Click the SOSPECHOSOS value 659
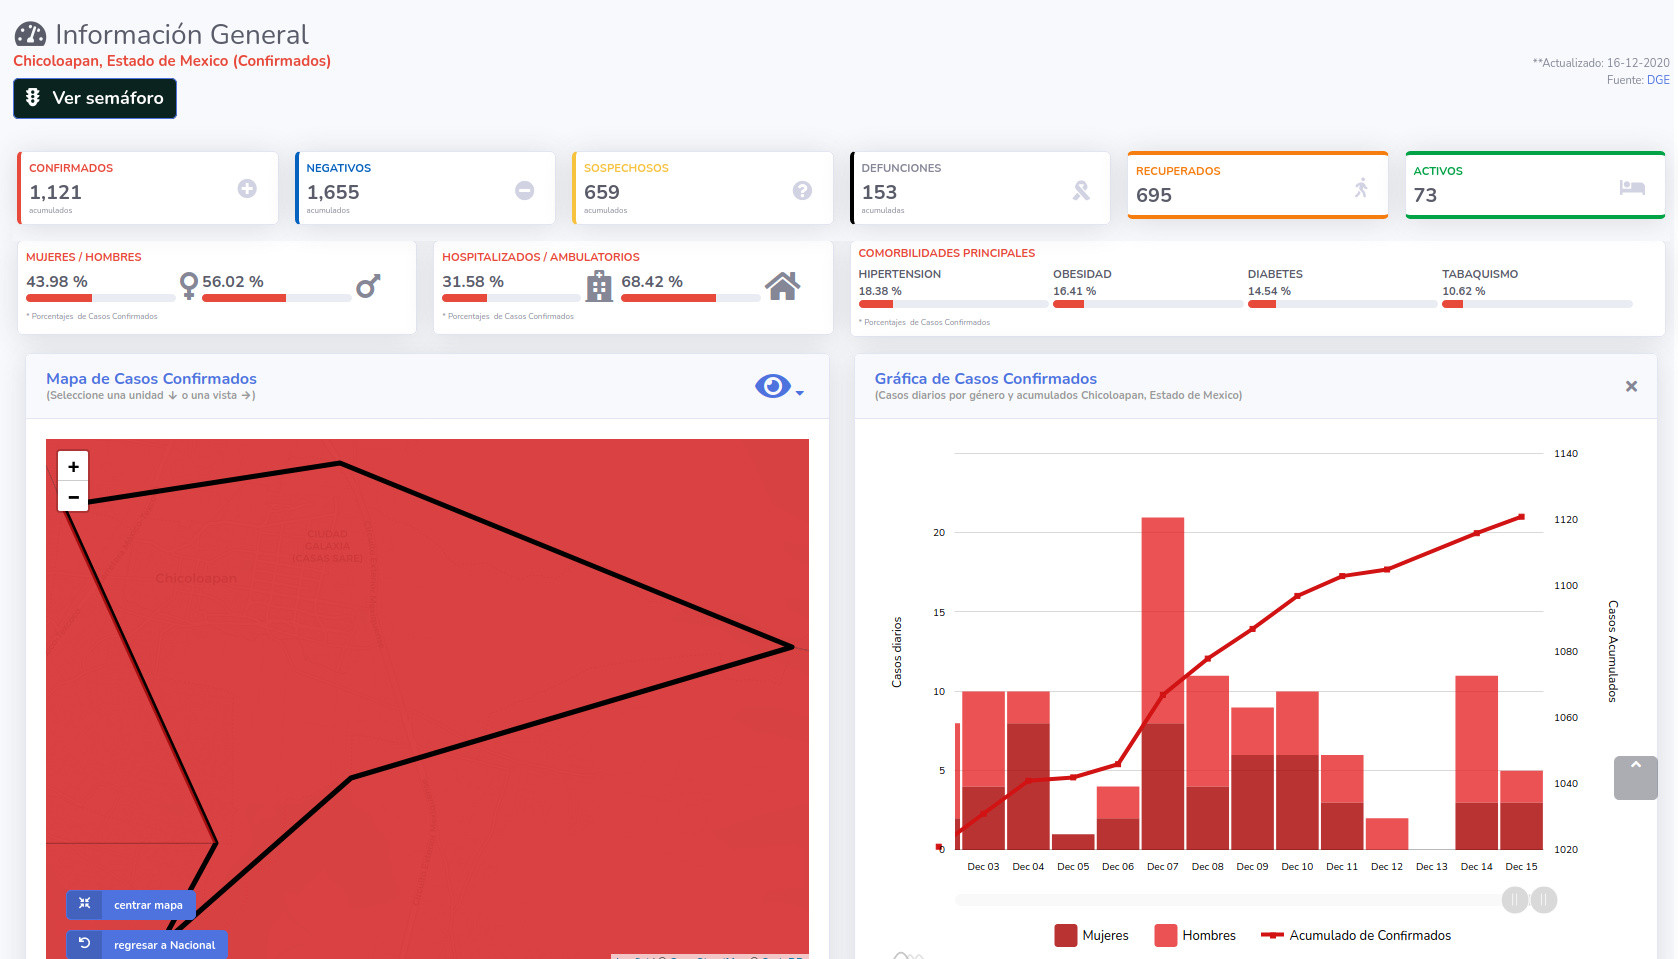This screenshot has height=959, width=1678. pyautogui.click(x=602, y=192)
